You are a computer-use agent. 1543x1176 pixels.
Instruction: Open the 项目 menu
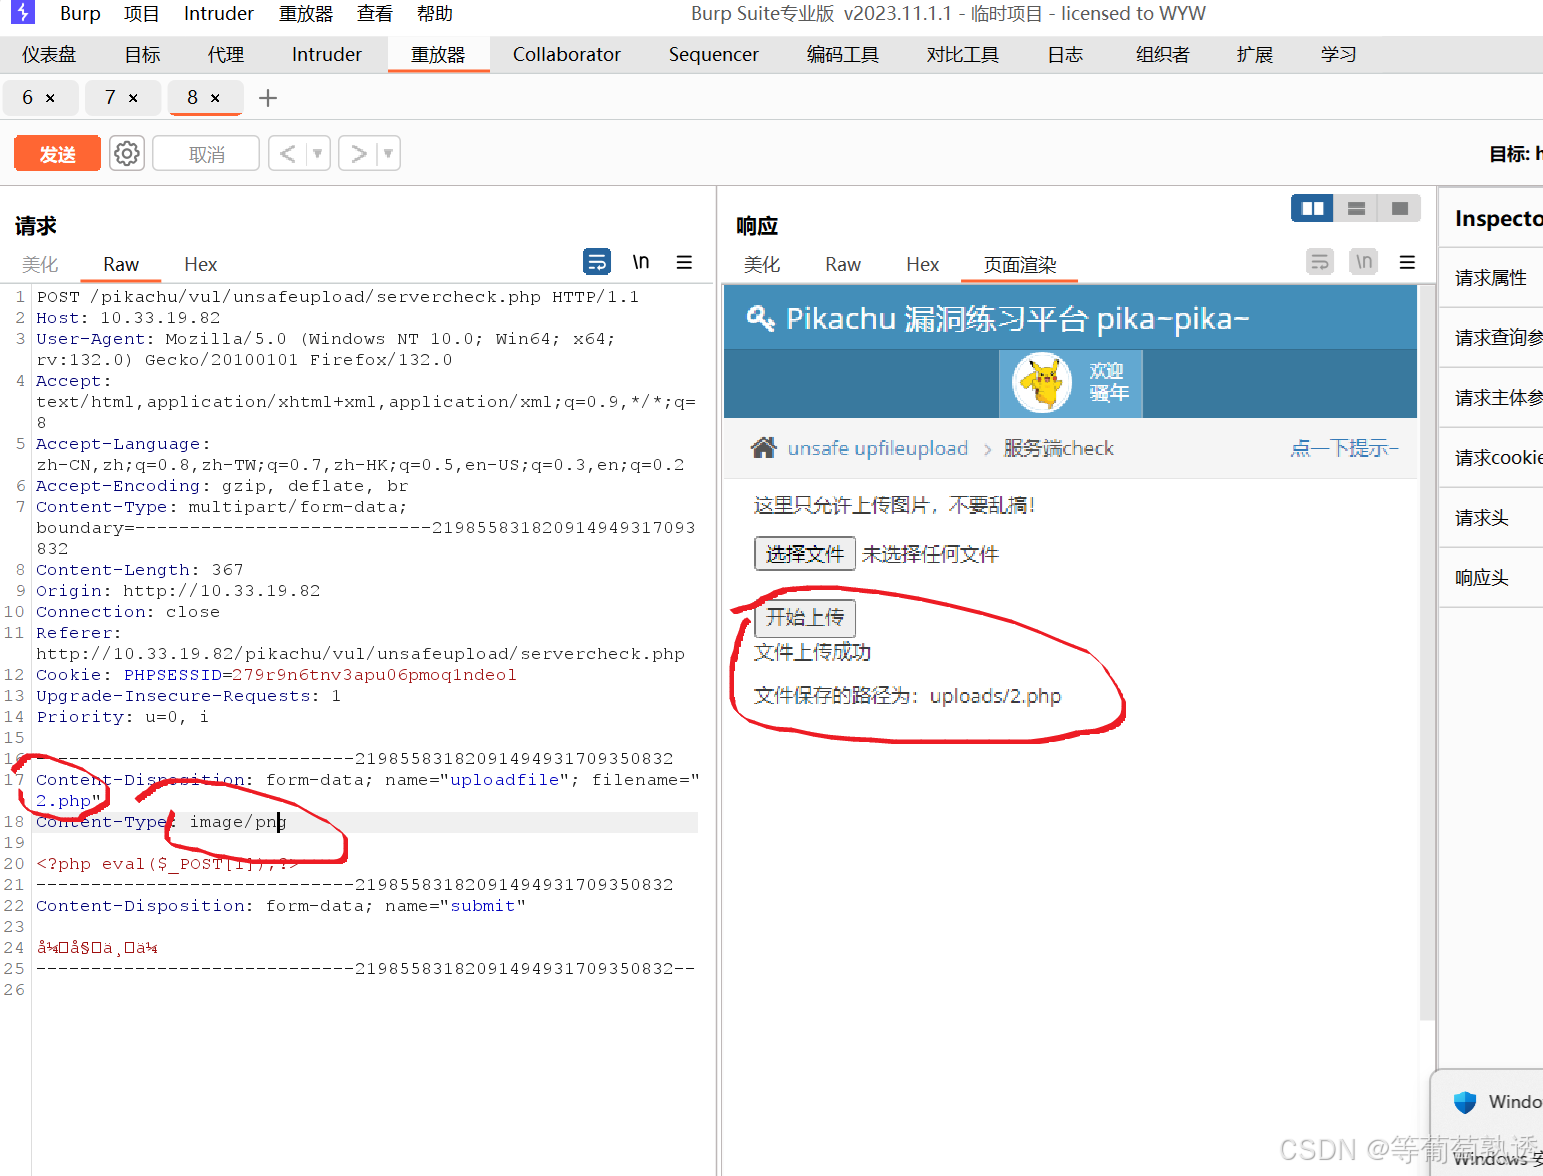tap(141, 13)
